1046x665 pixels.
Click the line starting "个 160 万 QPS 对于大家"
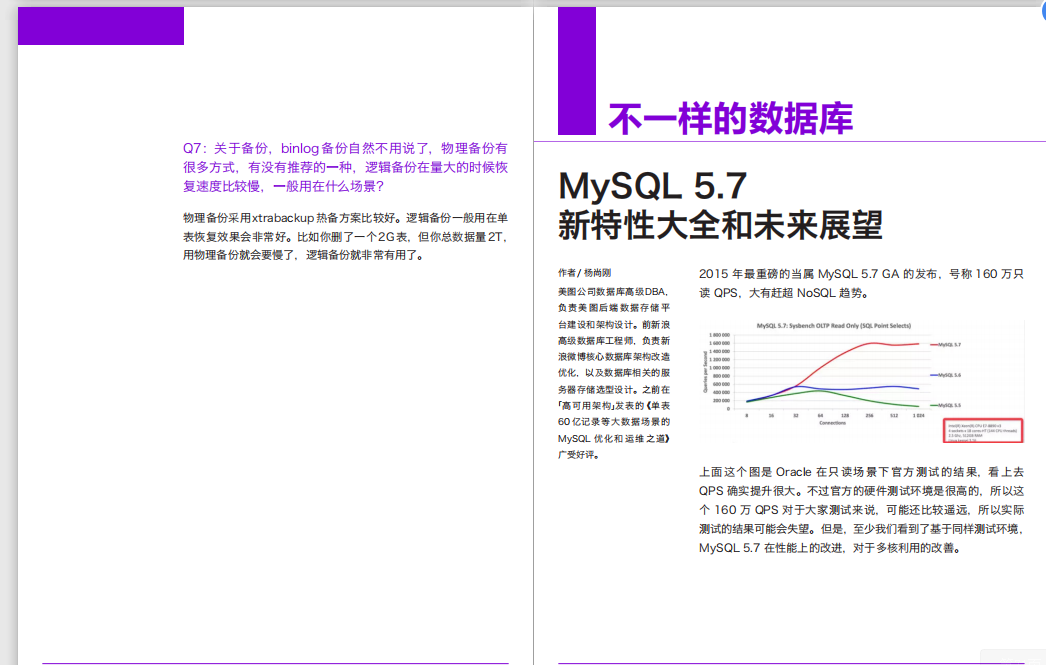(861, 510)
